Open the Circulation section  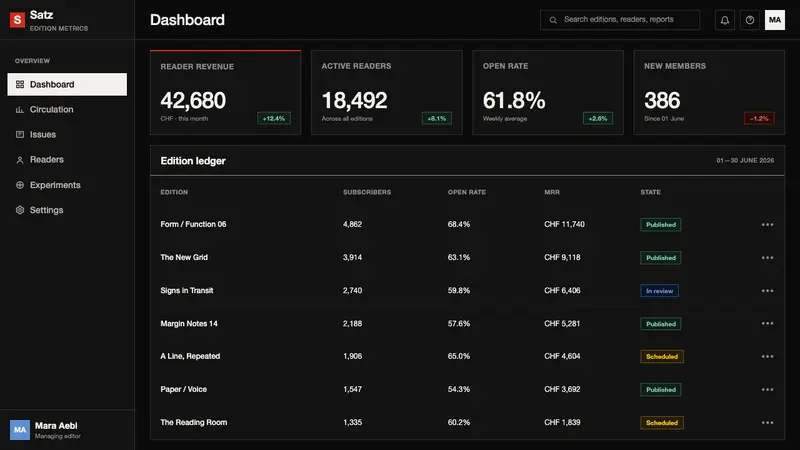point(67,109)
